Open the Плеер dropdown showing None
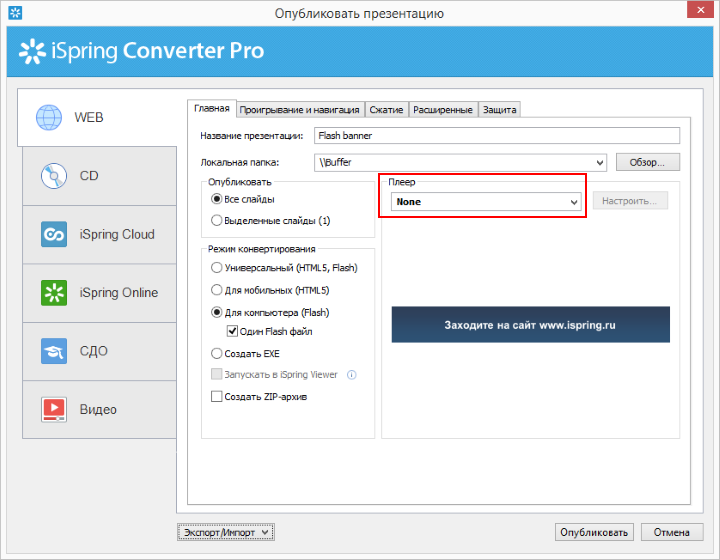 (486, 202)
